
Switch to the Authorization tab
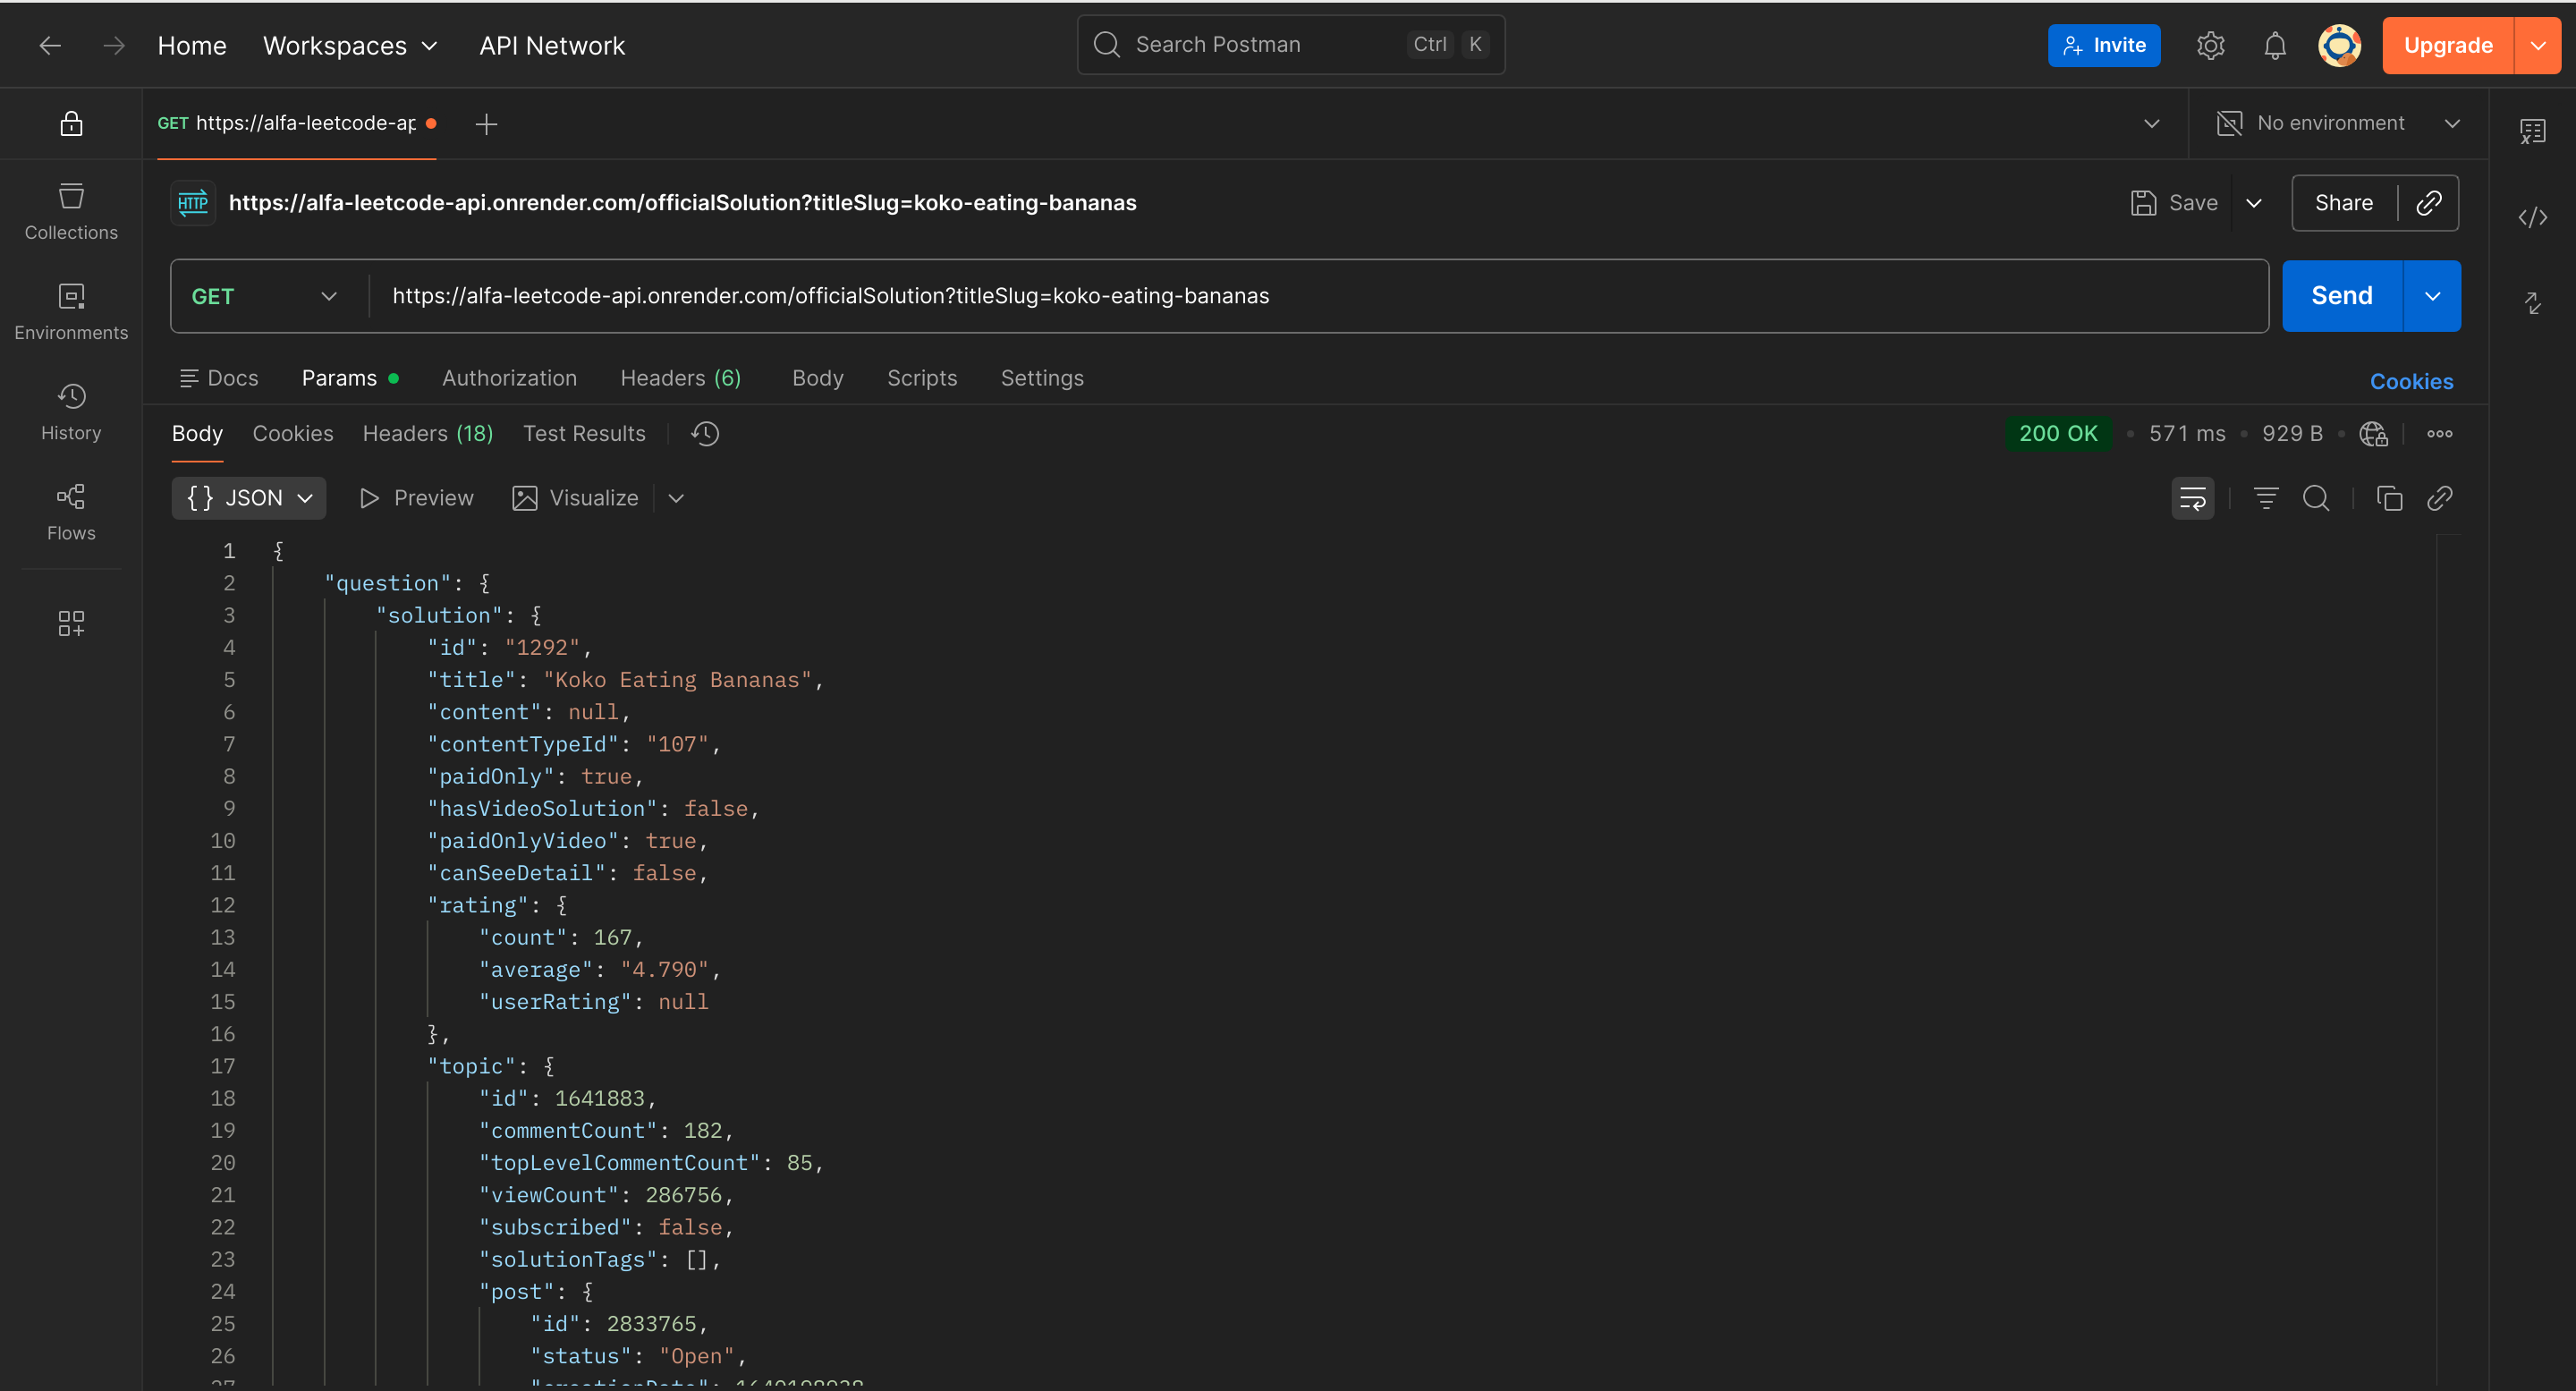tap(509, 378)
